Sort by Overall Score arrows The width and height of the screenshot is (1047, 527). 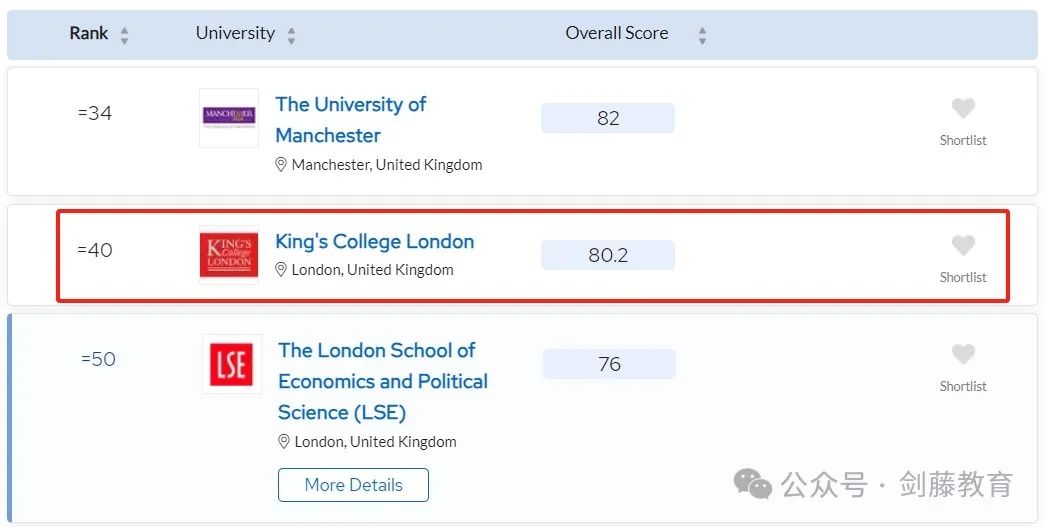point(702,36)
